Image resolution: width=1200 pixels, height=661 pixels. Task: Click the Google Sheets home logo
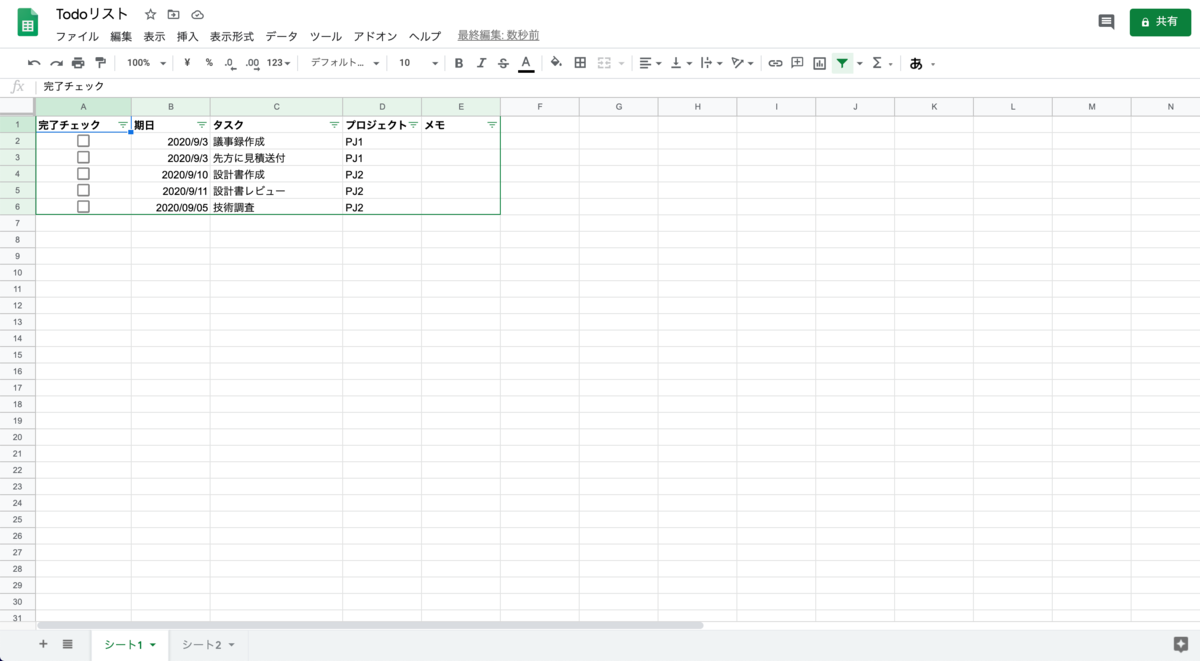tap(28, 22)
